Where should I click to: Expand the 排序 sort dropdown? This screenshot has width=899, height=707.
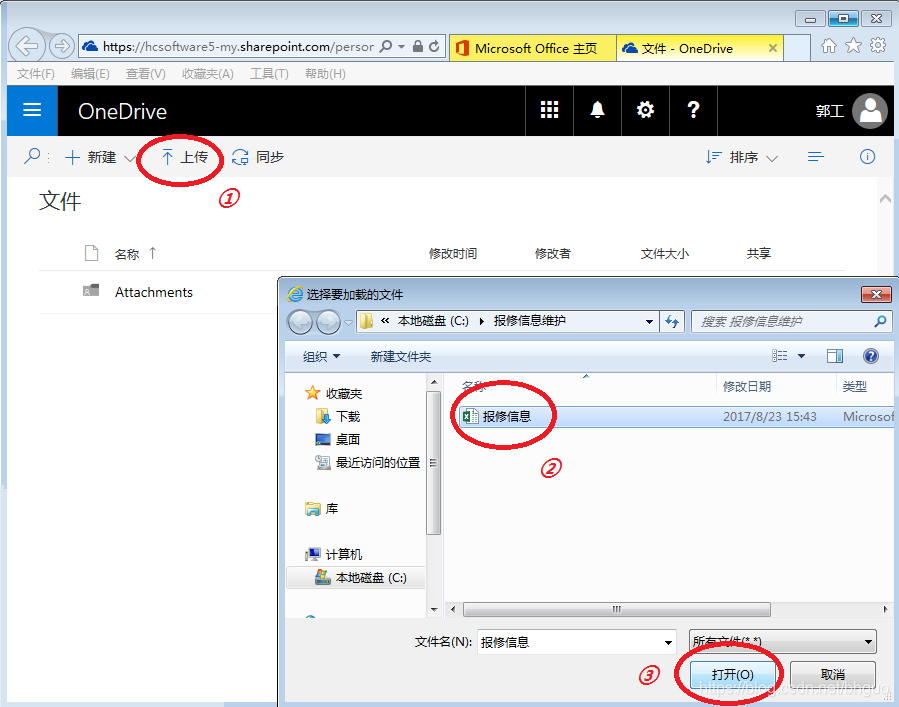[772, 158]
